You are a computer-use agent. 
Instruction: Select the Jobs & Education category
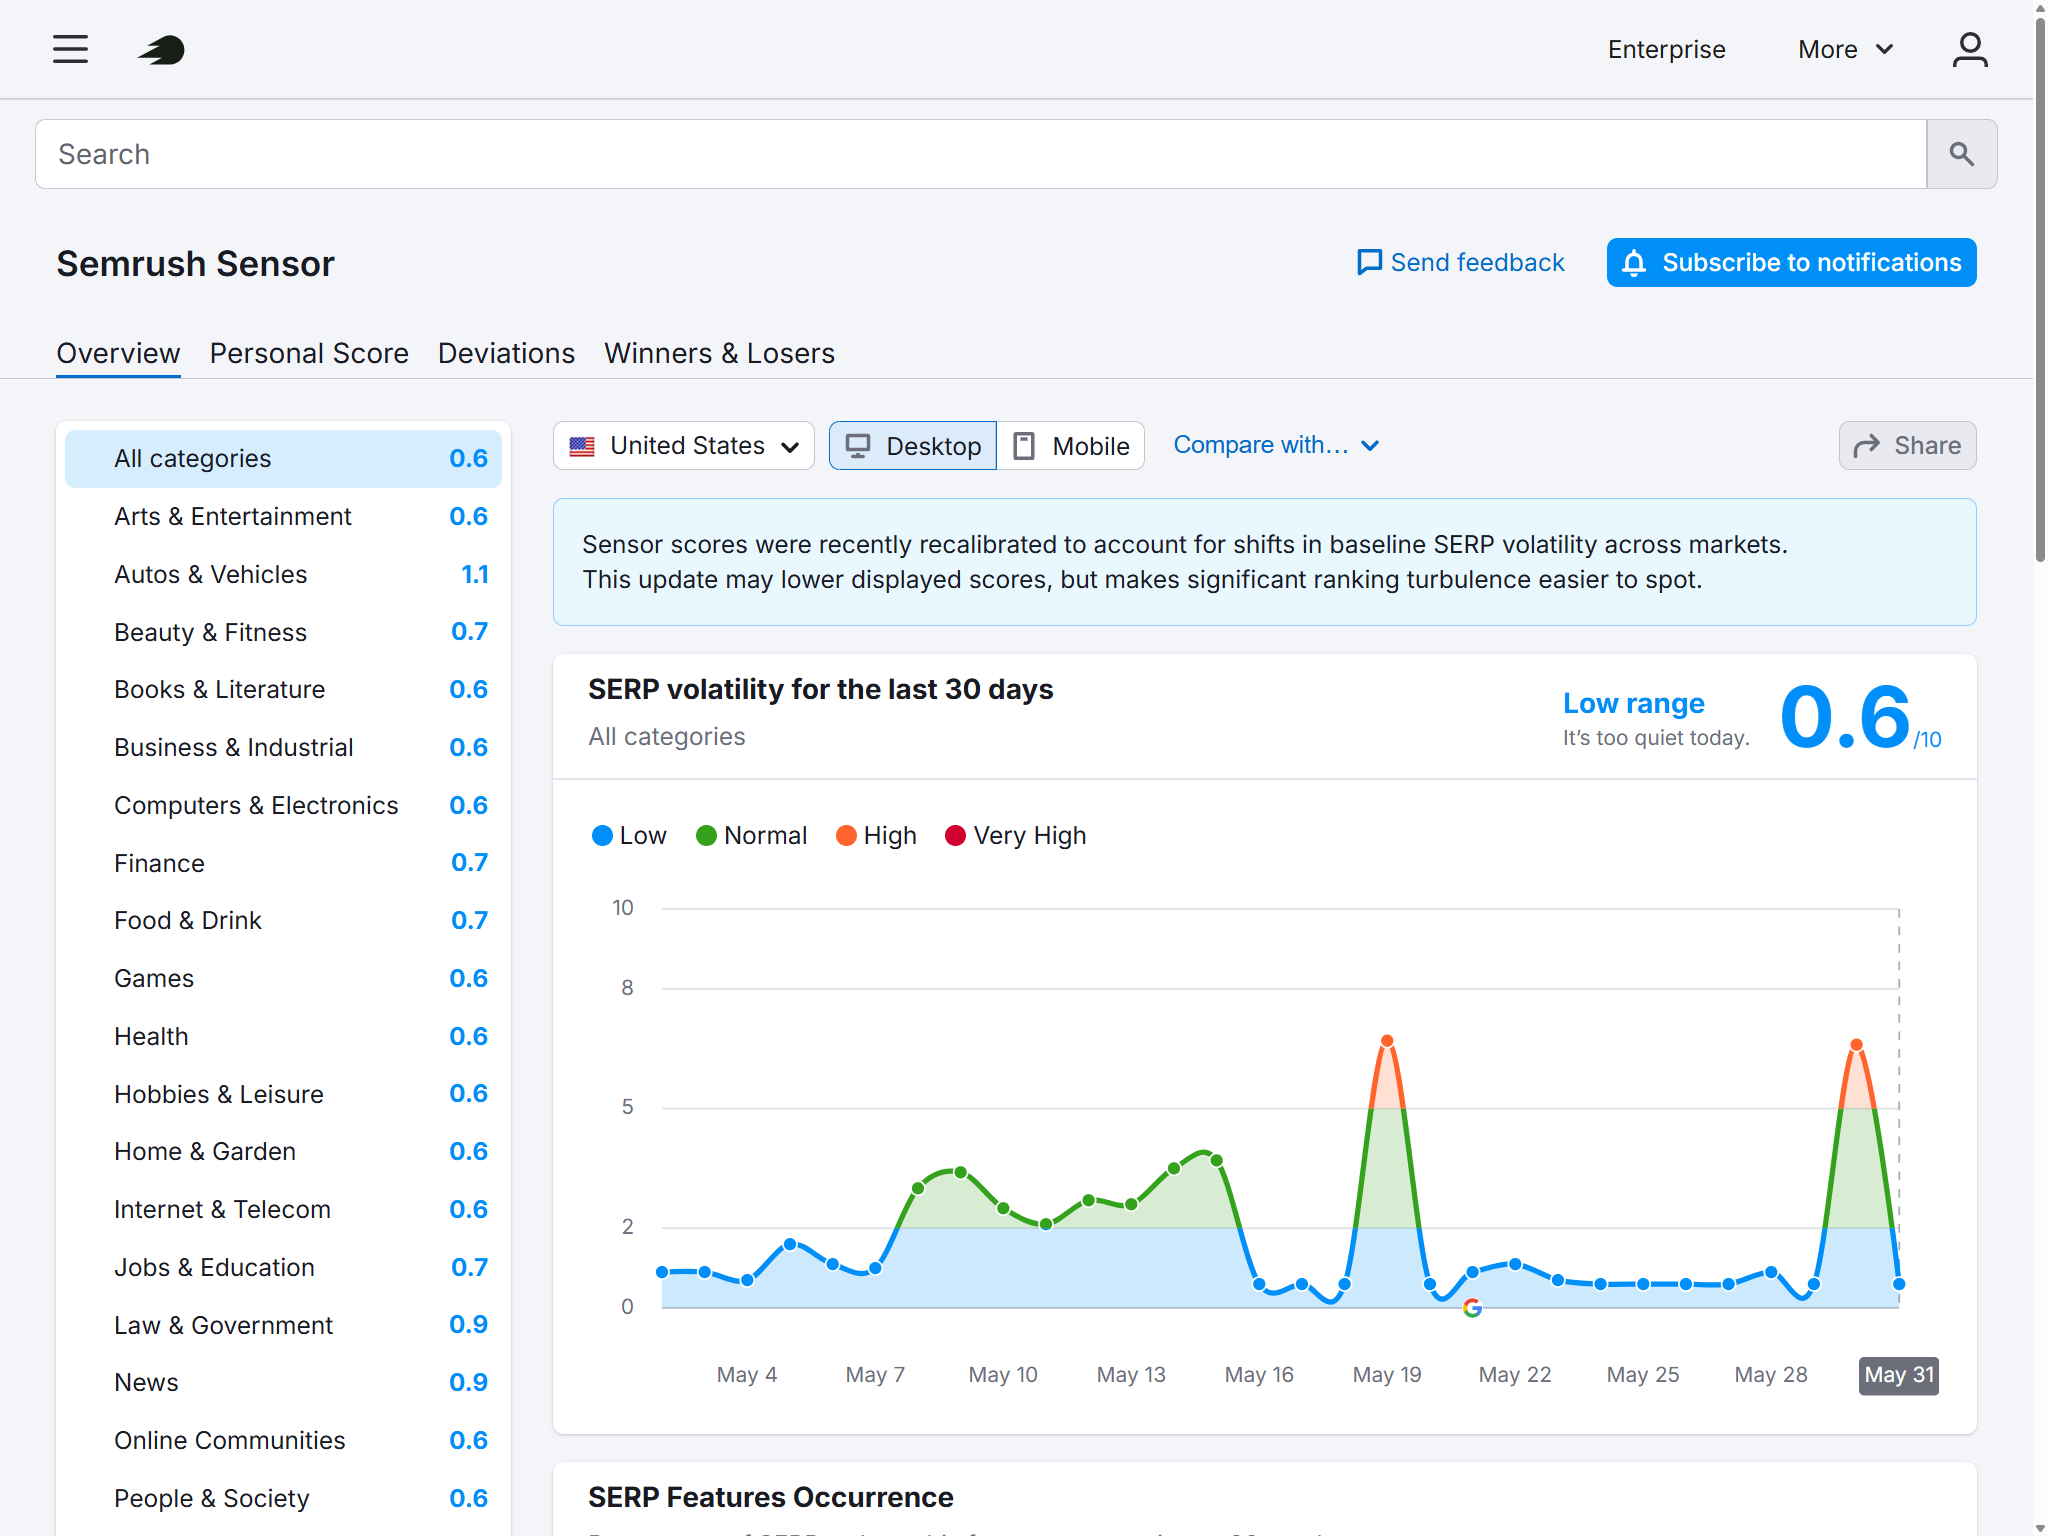283,1267
